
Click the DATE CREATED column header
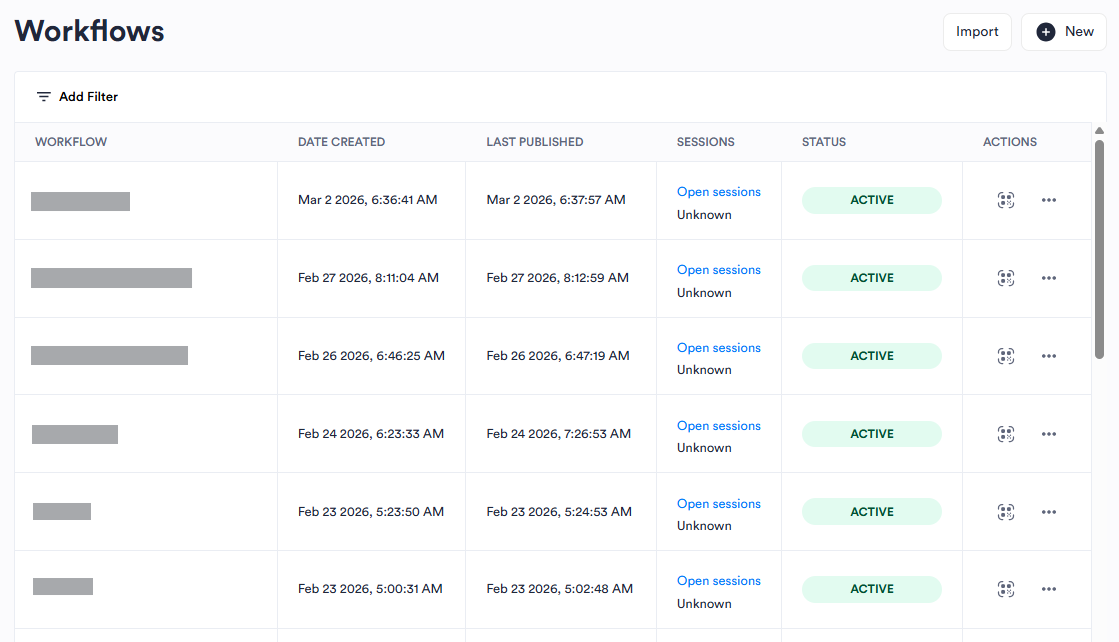[341, 142]
